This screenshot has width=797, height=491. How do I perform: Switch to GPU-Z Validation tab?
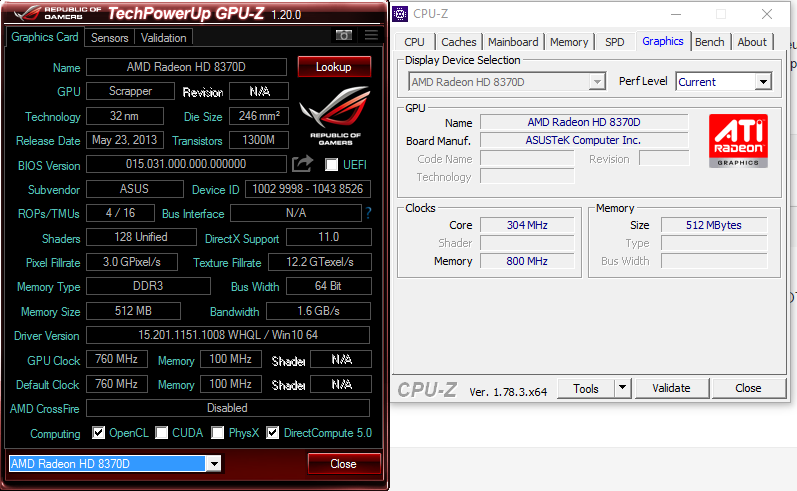pos(164,38)
